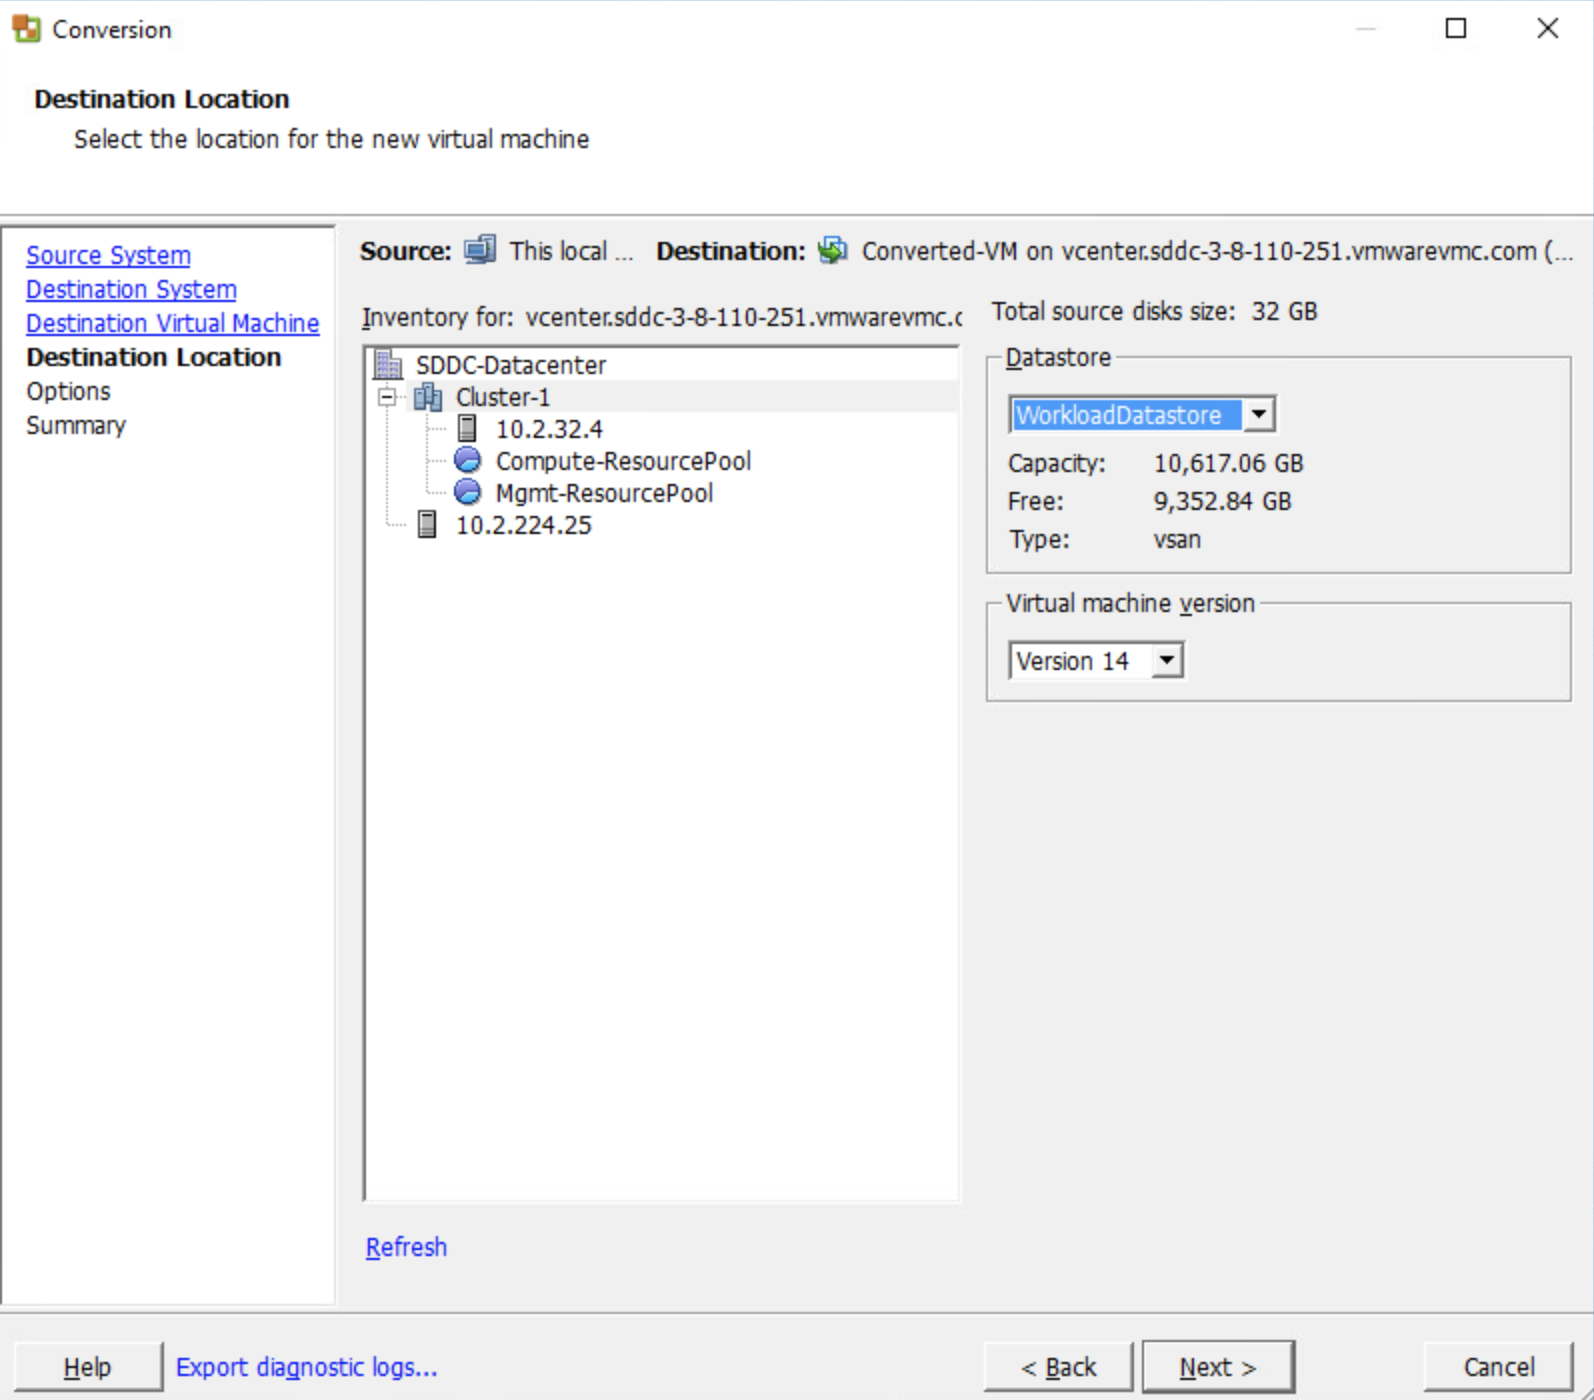Image resolution: width=1594 pixels, height=1400 pixels.
Task: Click the capacity value 10,617.06 GB
Action: [x=1228, y=463]
